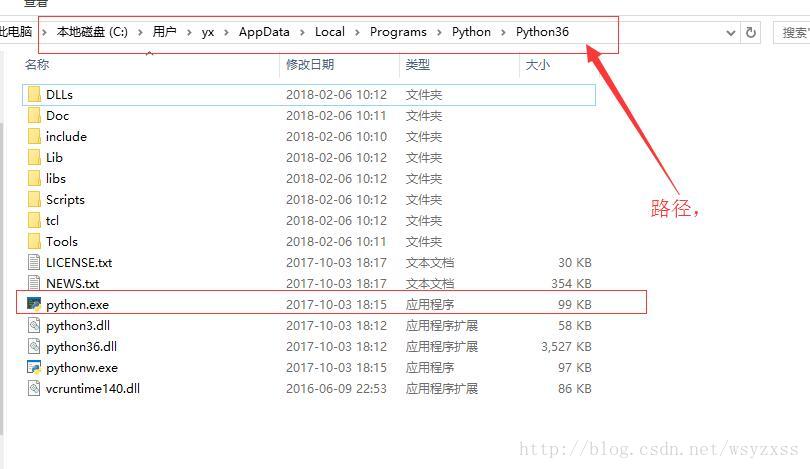Expand the chevron before 本地磁盘 (C:)

click(44, 33)
